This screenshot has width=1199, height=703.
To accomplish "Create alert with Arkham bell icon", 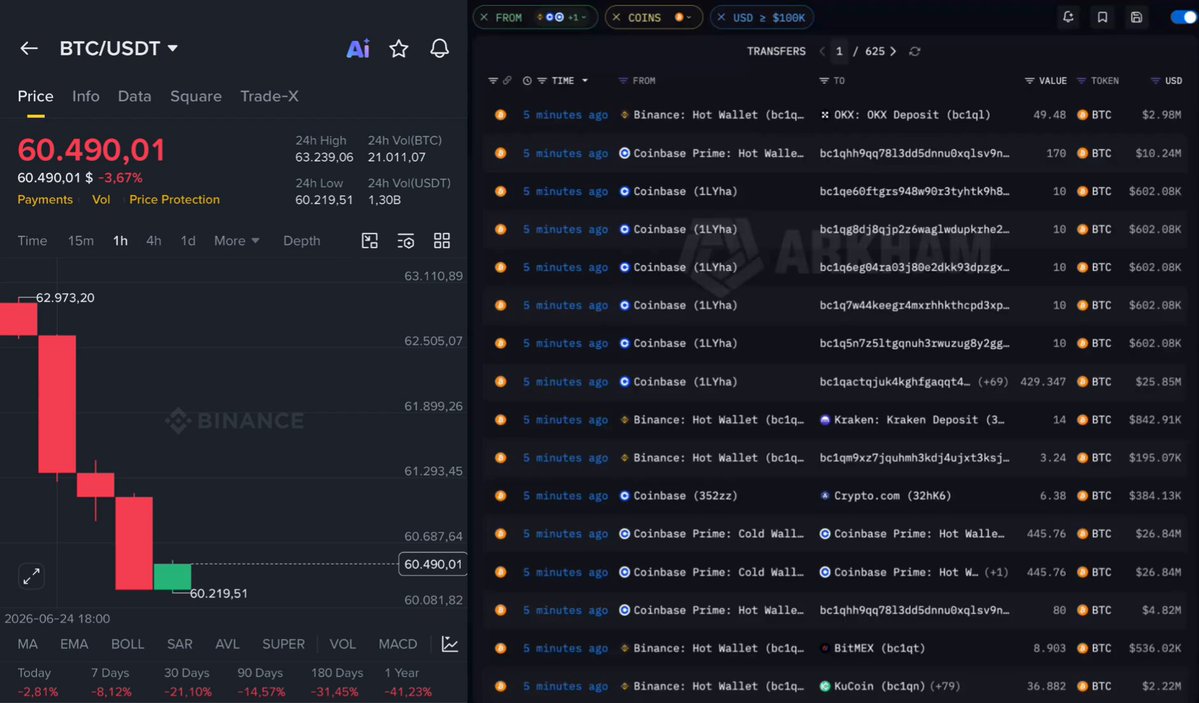I will coord(1068,17).
